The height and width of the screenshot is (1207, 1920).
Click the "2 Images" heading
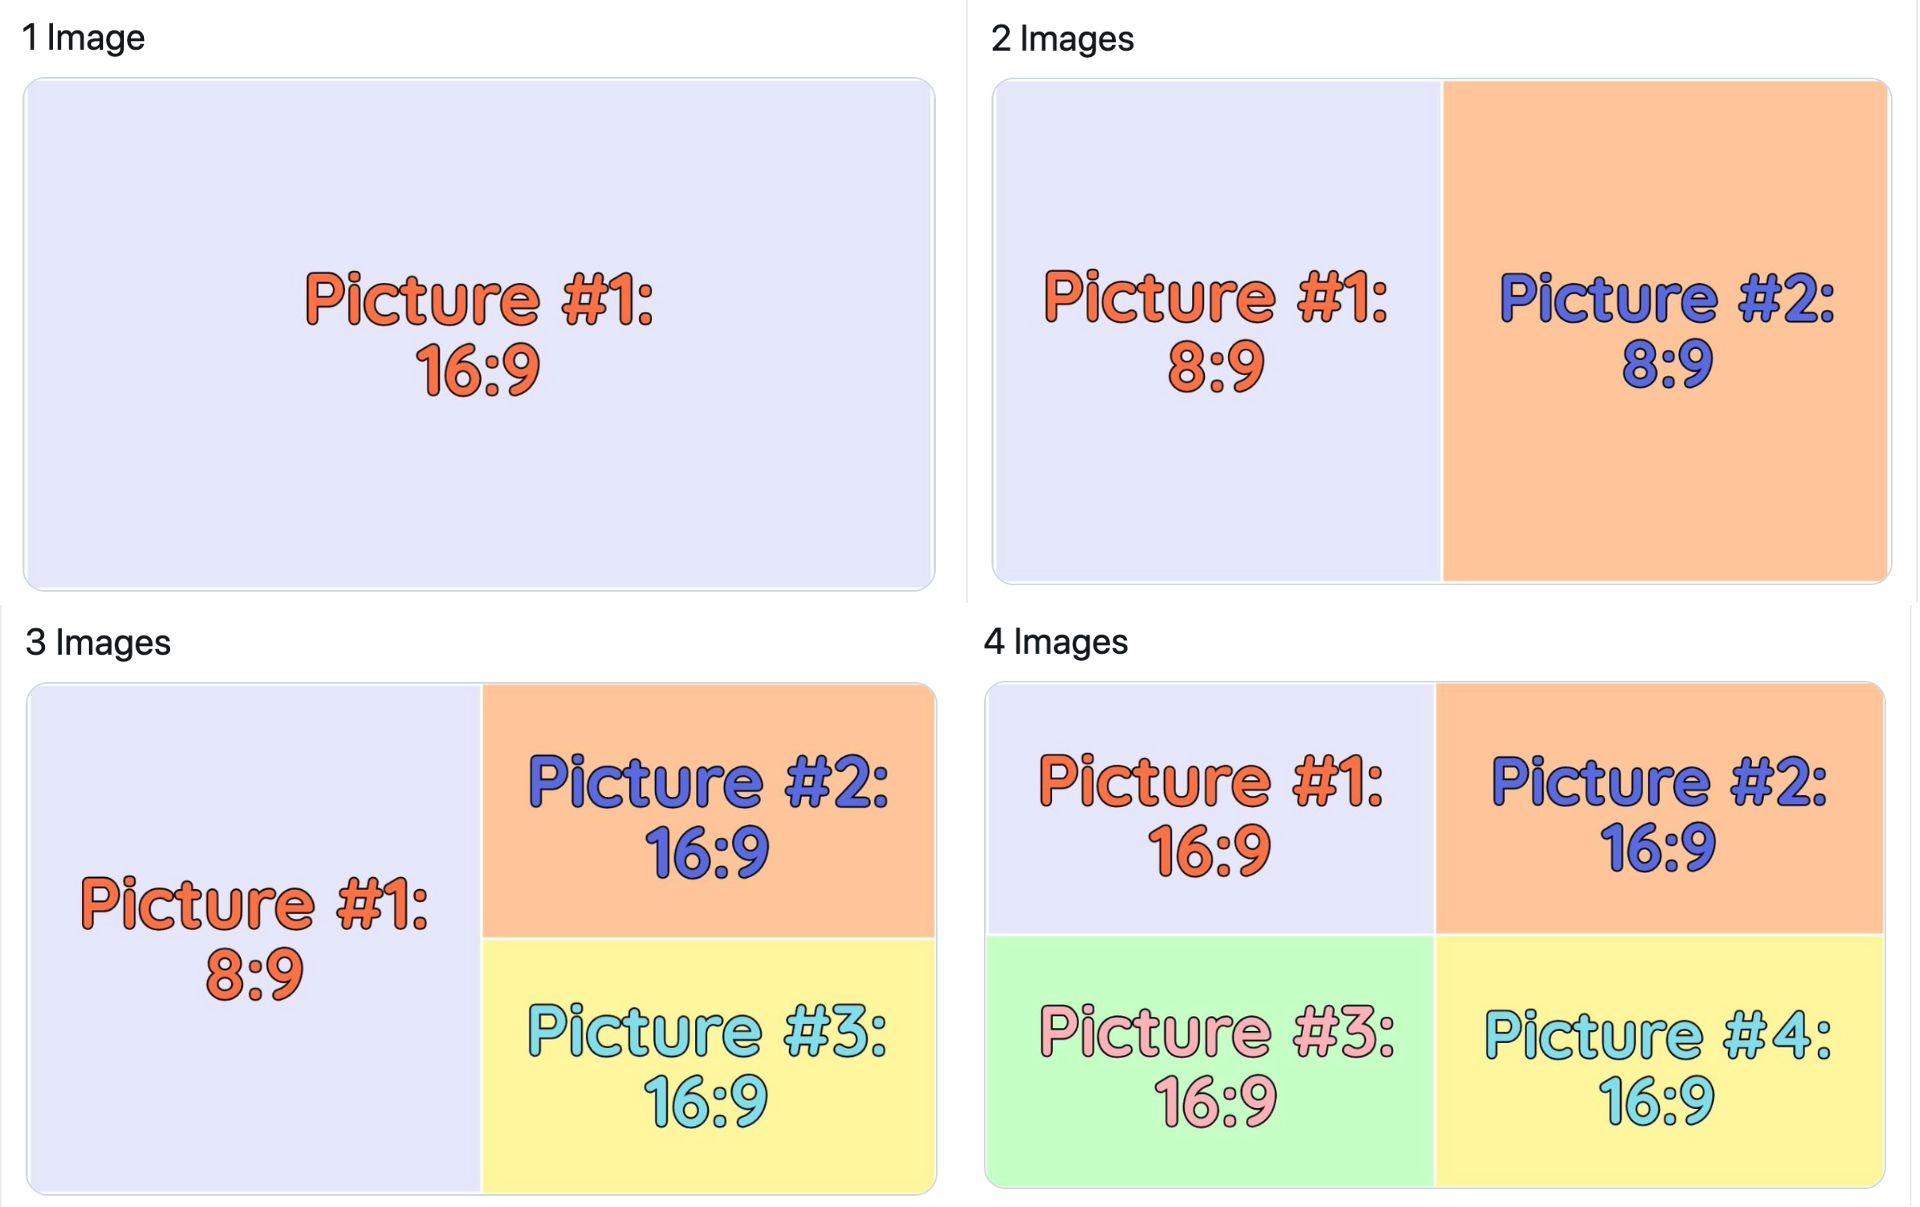[1062, 39]
